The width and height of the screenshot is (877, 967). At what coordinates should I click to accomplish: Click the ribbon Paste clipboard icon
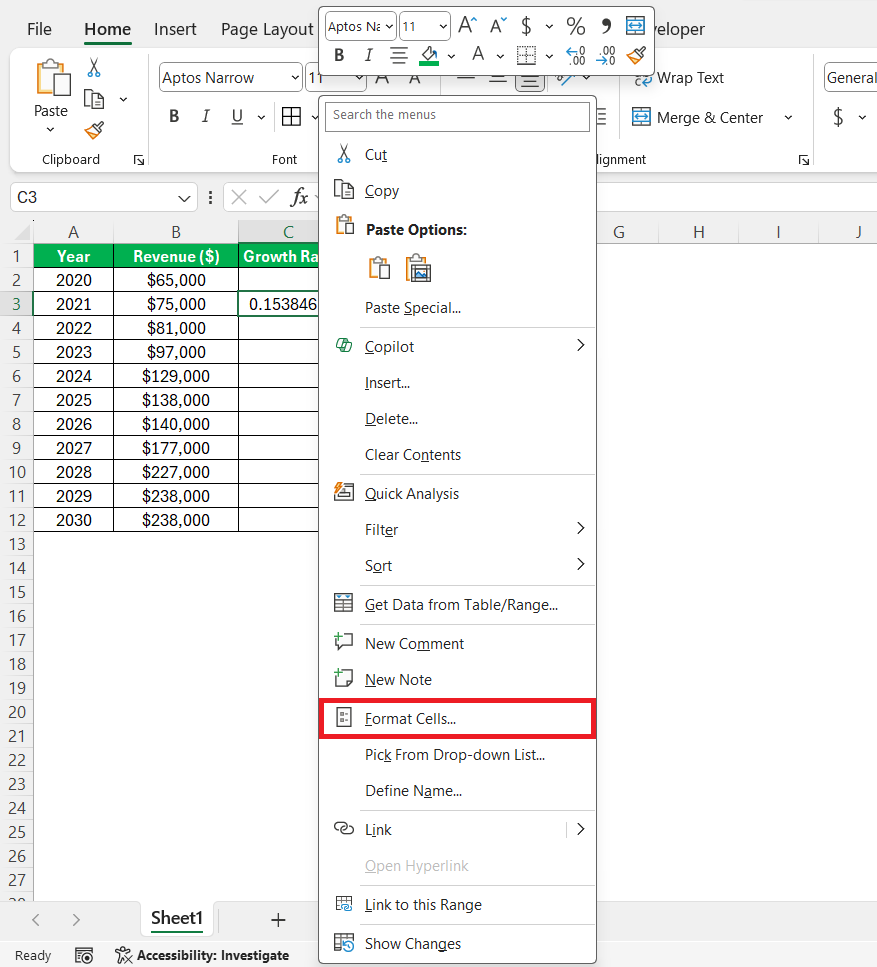coord(52,78)
